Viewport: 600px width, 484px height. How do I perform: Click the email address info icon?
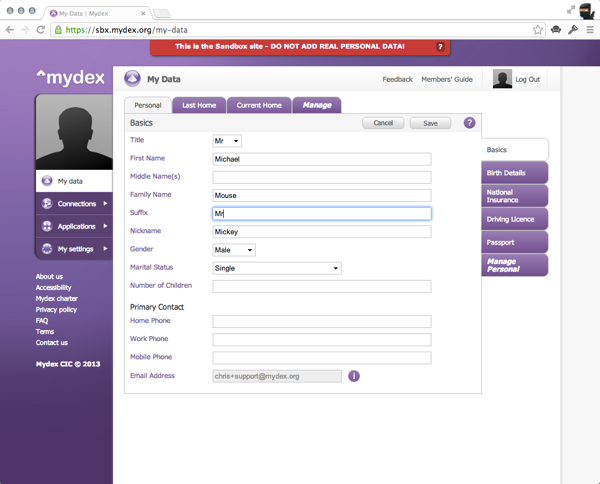tap(354, 376)
